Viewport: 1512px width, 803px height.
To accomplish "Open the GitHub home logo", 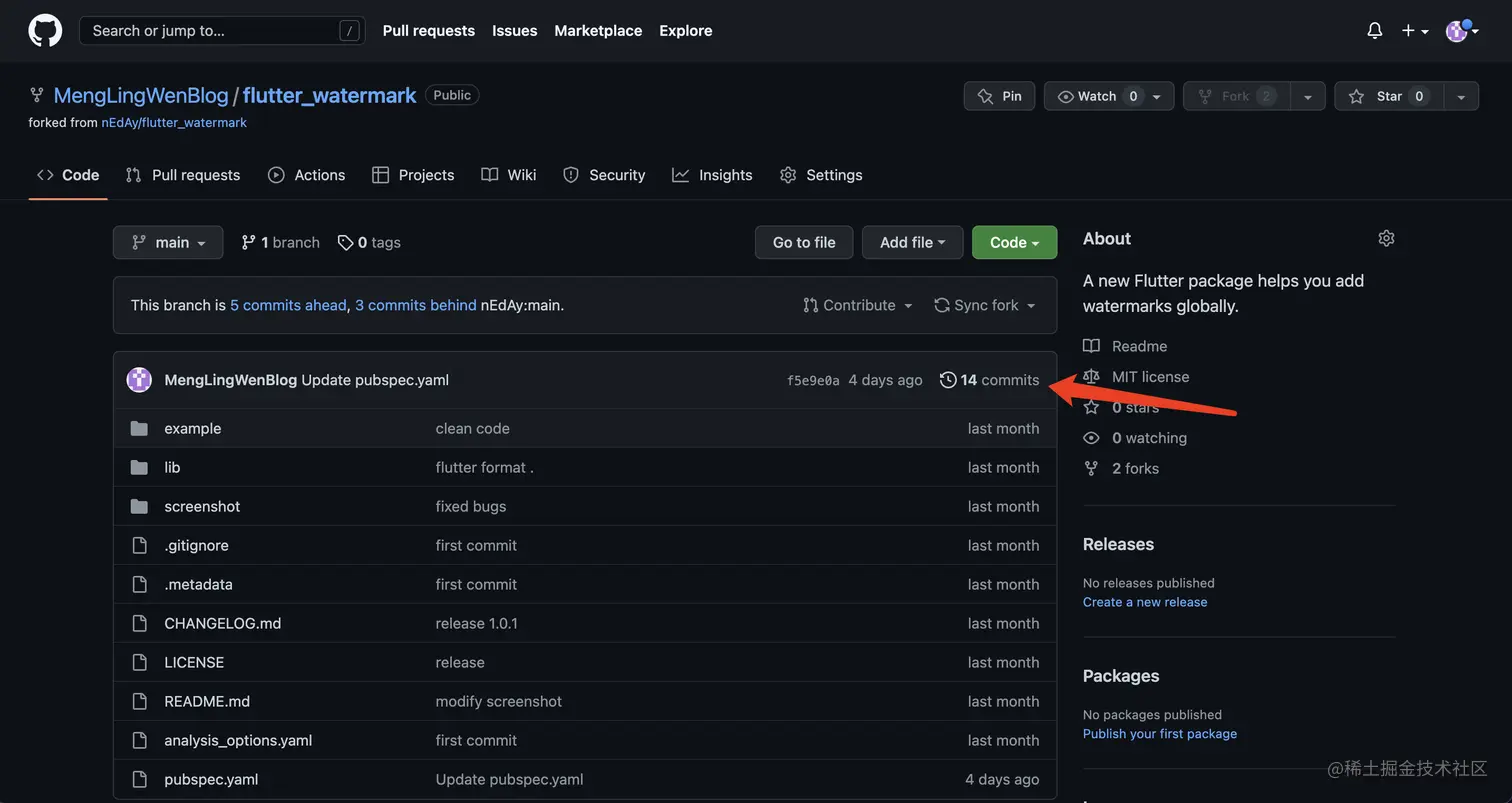I will (45, 30).
